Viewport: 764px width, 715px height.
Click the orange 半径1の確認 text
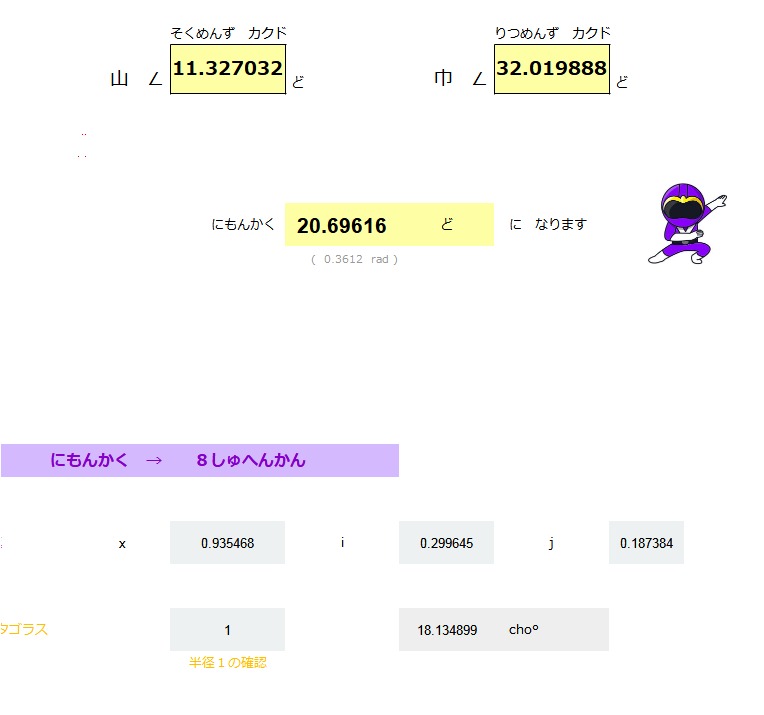pos(228,662)
